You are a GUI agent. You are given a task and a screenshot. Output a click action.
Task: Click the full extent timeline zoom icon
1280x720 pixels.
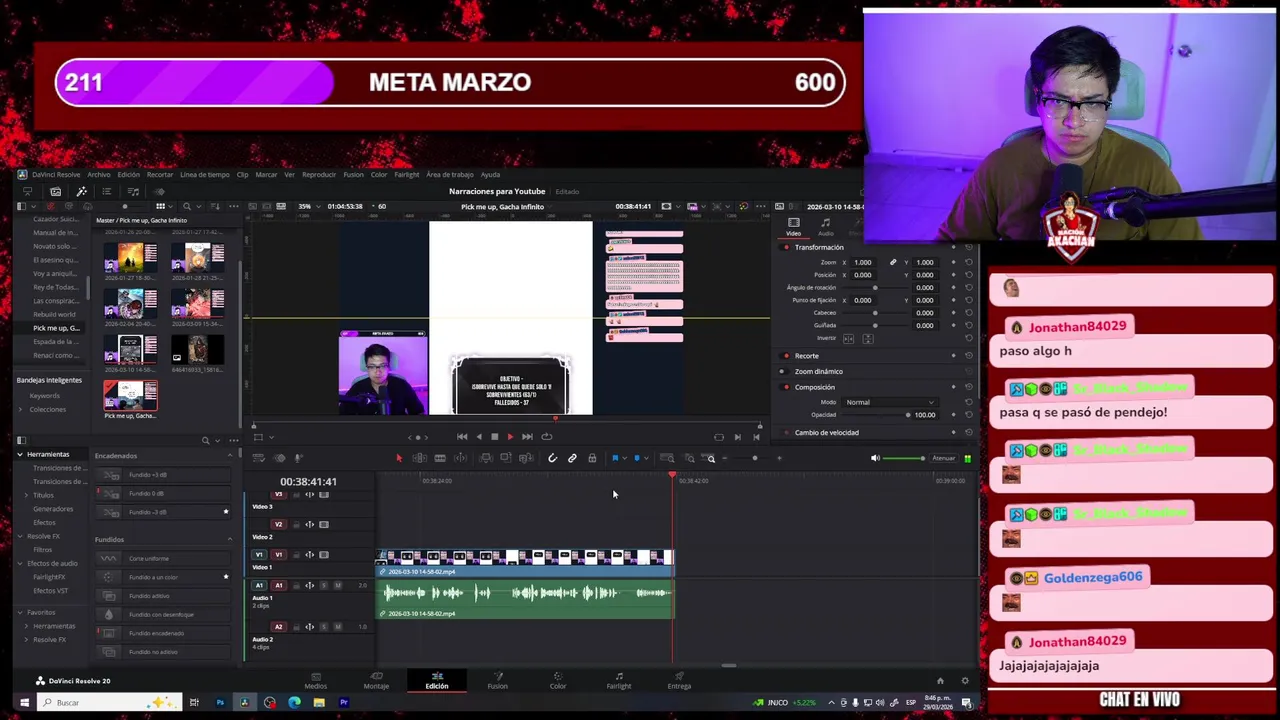tap(667, 458)
